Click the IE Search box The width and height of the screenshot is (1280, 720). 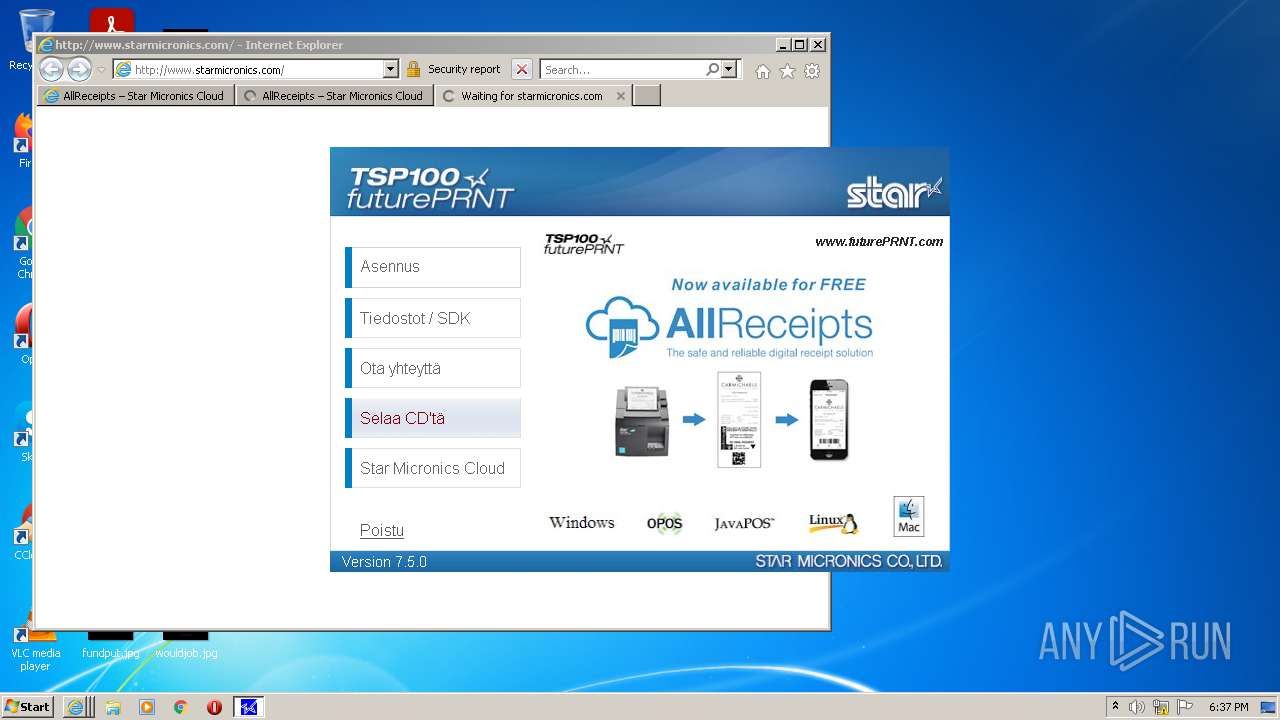622,69
